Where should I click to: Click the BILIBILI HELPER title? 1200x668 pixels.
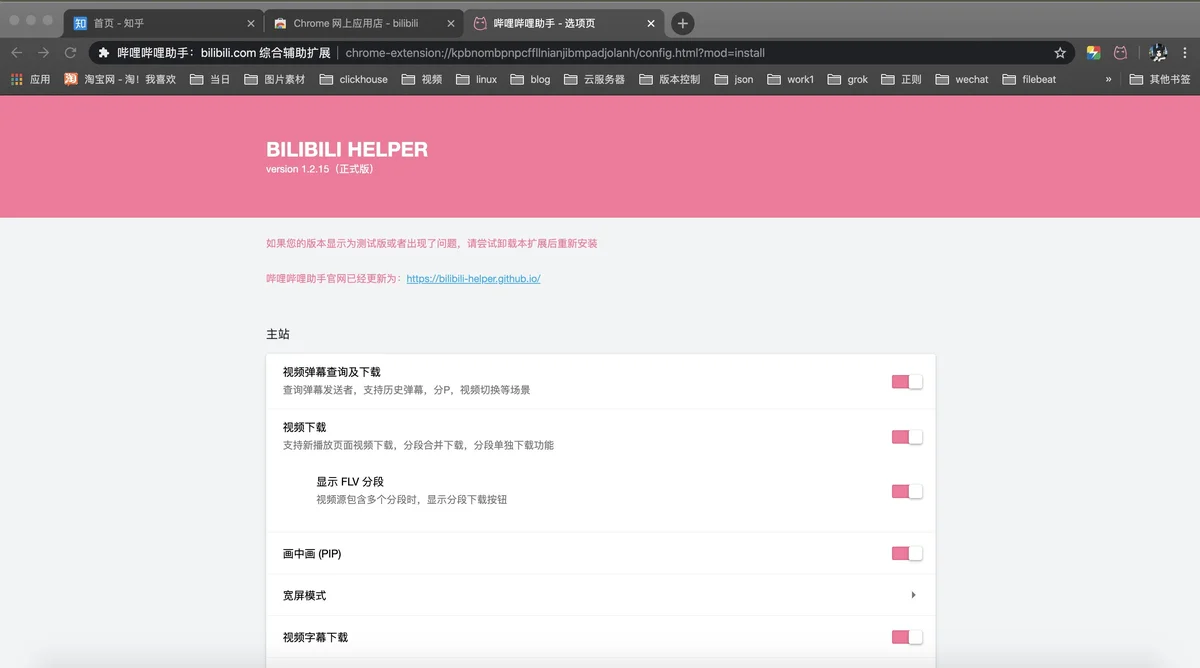[x=347, y=150]
